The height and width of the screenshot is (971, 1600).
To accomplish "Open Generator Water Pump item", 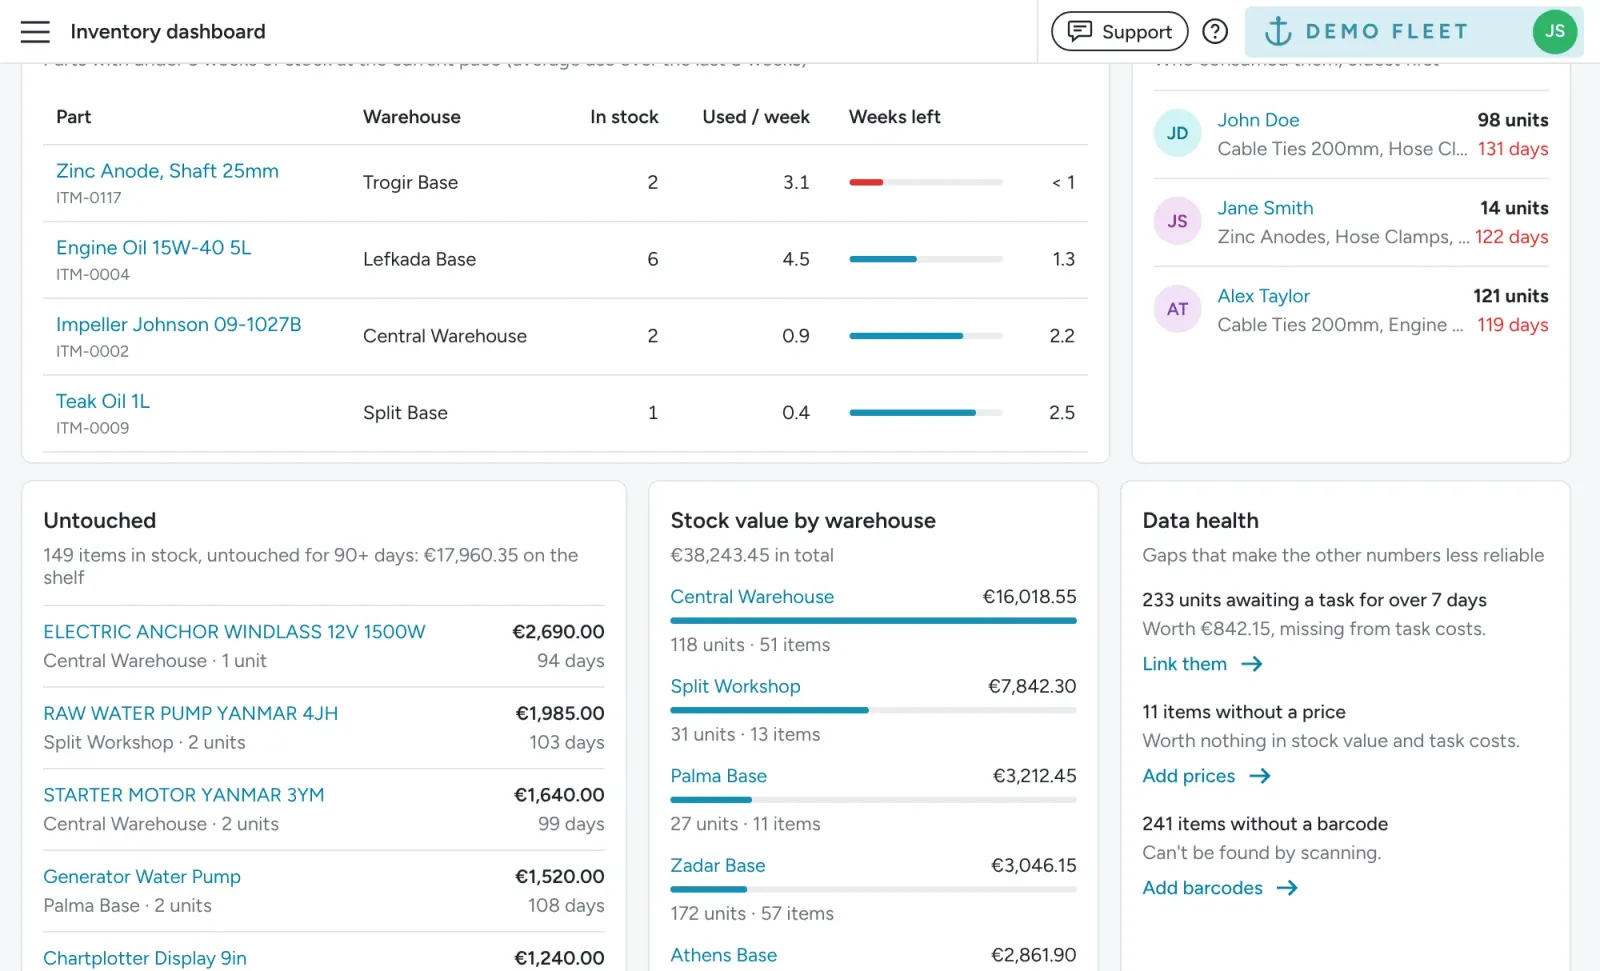I will 142,877.
